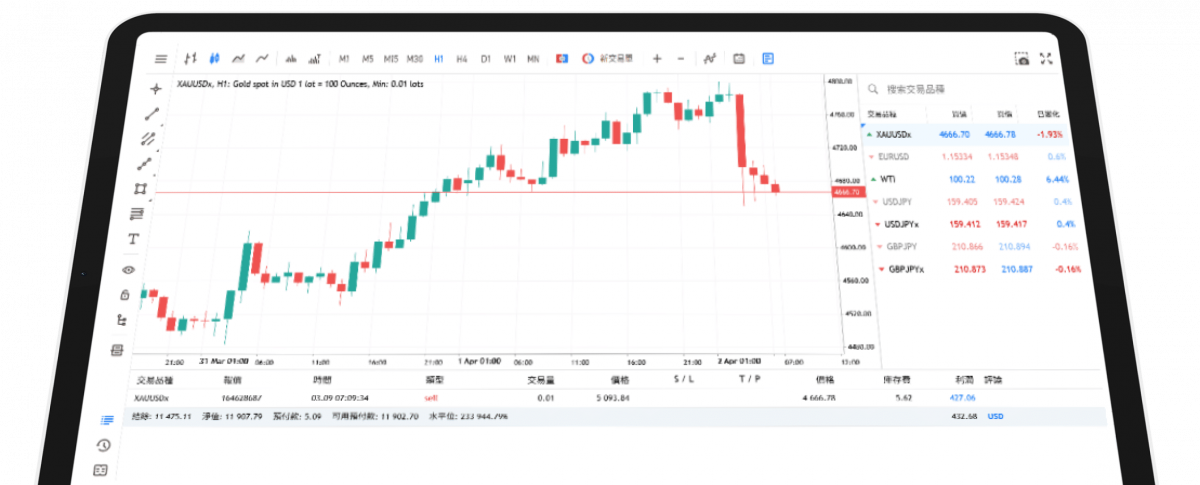Viewport: 1200px width, 485px height.
Task: Select the crosshair cursor tool
Action: [x=154, y=89]
